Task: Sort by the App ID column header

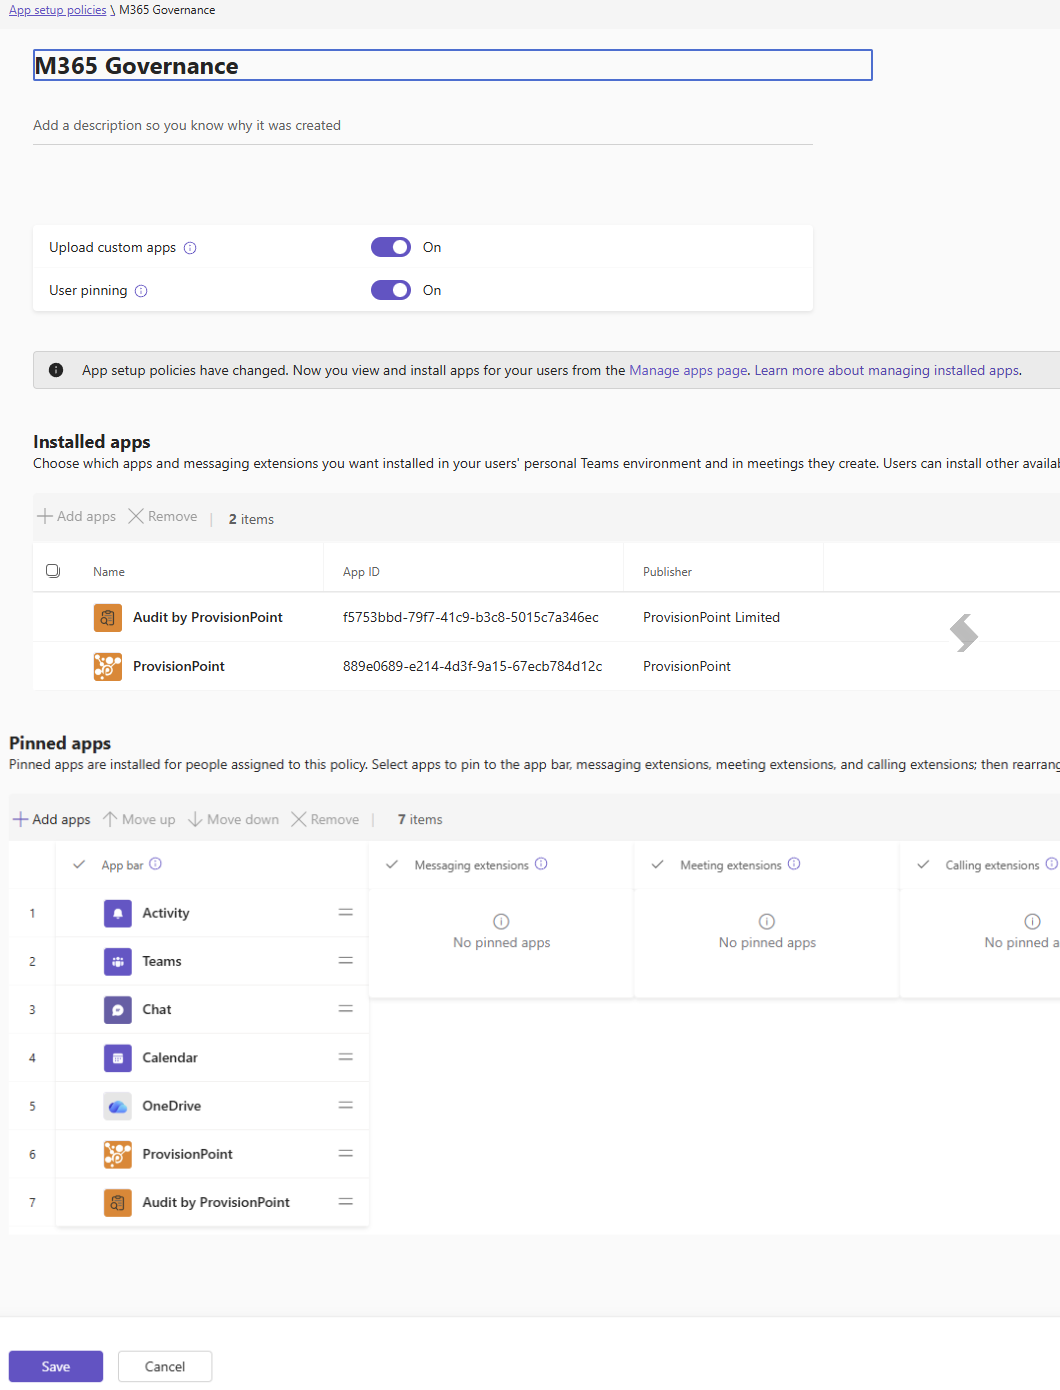Action: pos(361,572)
